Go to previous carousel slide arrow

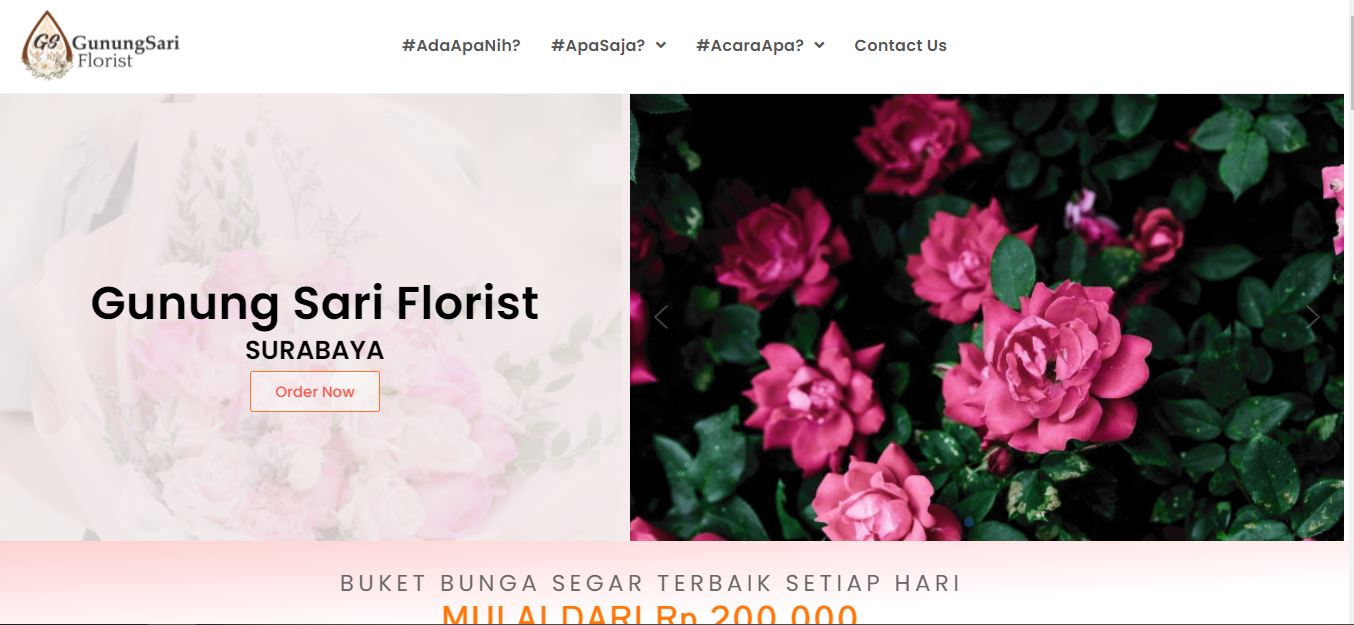click(x=660, y=317)
